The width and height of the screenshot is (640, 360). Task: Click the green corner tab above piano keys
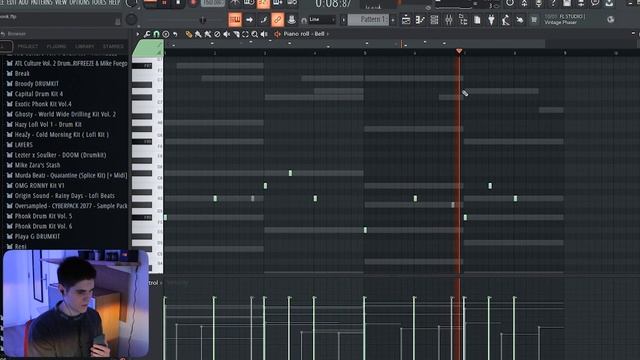pyautogui.click(x=148, y=48)
